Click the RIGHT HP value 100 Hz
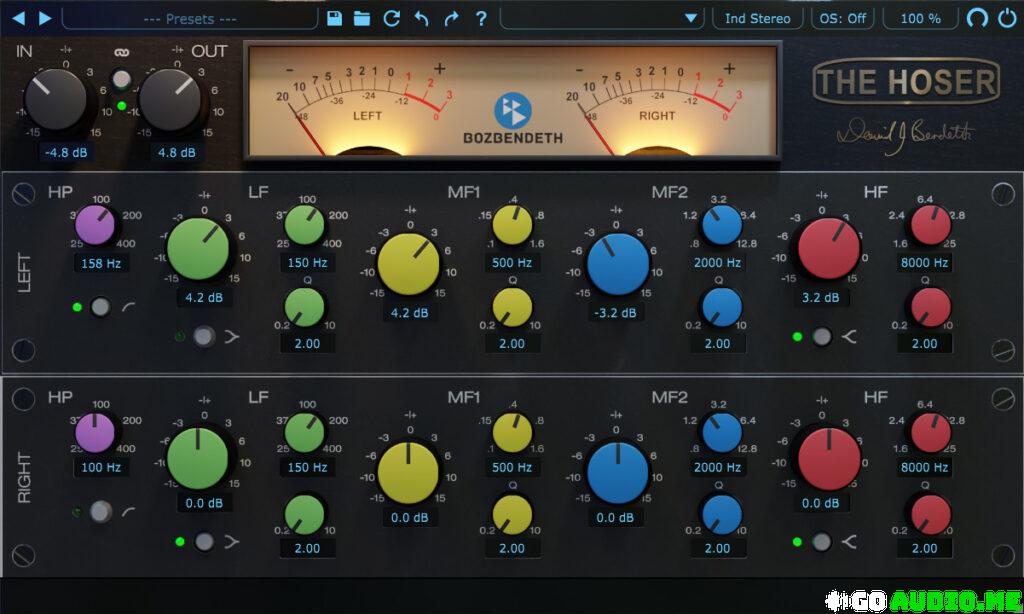The height and width of the screenshot is (614, 1024). coord(101,467)
